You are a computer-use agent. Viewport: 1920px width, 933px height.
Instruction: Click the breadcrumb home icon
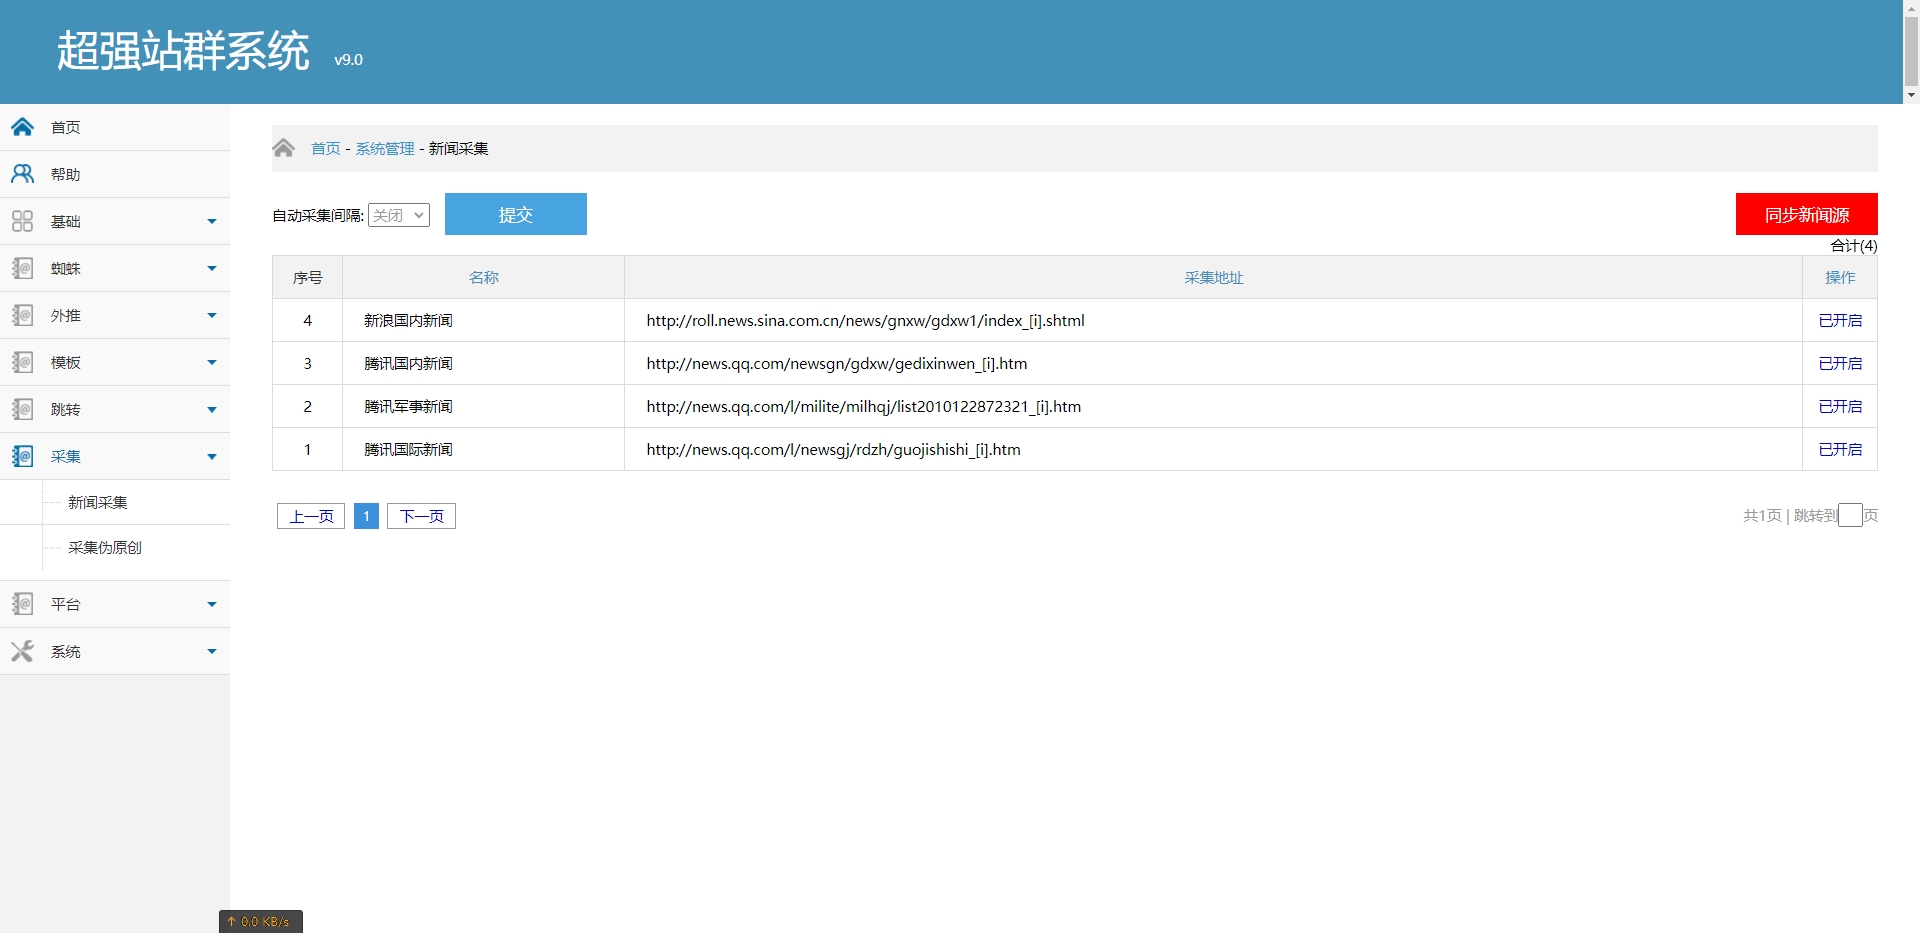pyautogui.click(x=284, y=148)
